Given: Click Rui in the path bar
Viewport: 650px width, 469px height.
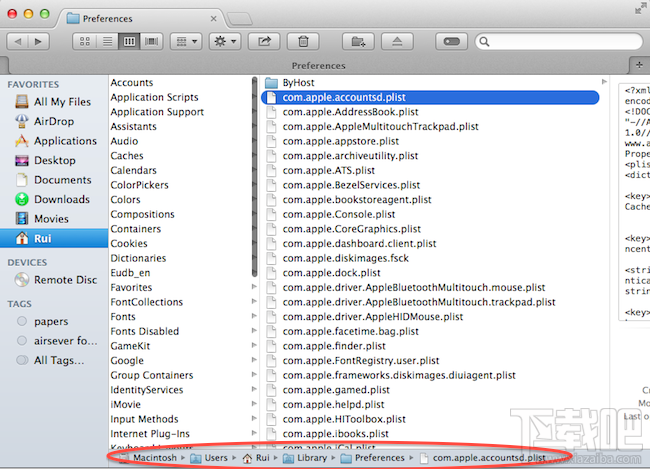Looking at the screenshot, I should click(257, 458).
